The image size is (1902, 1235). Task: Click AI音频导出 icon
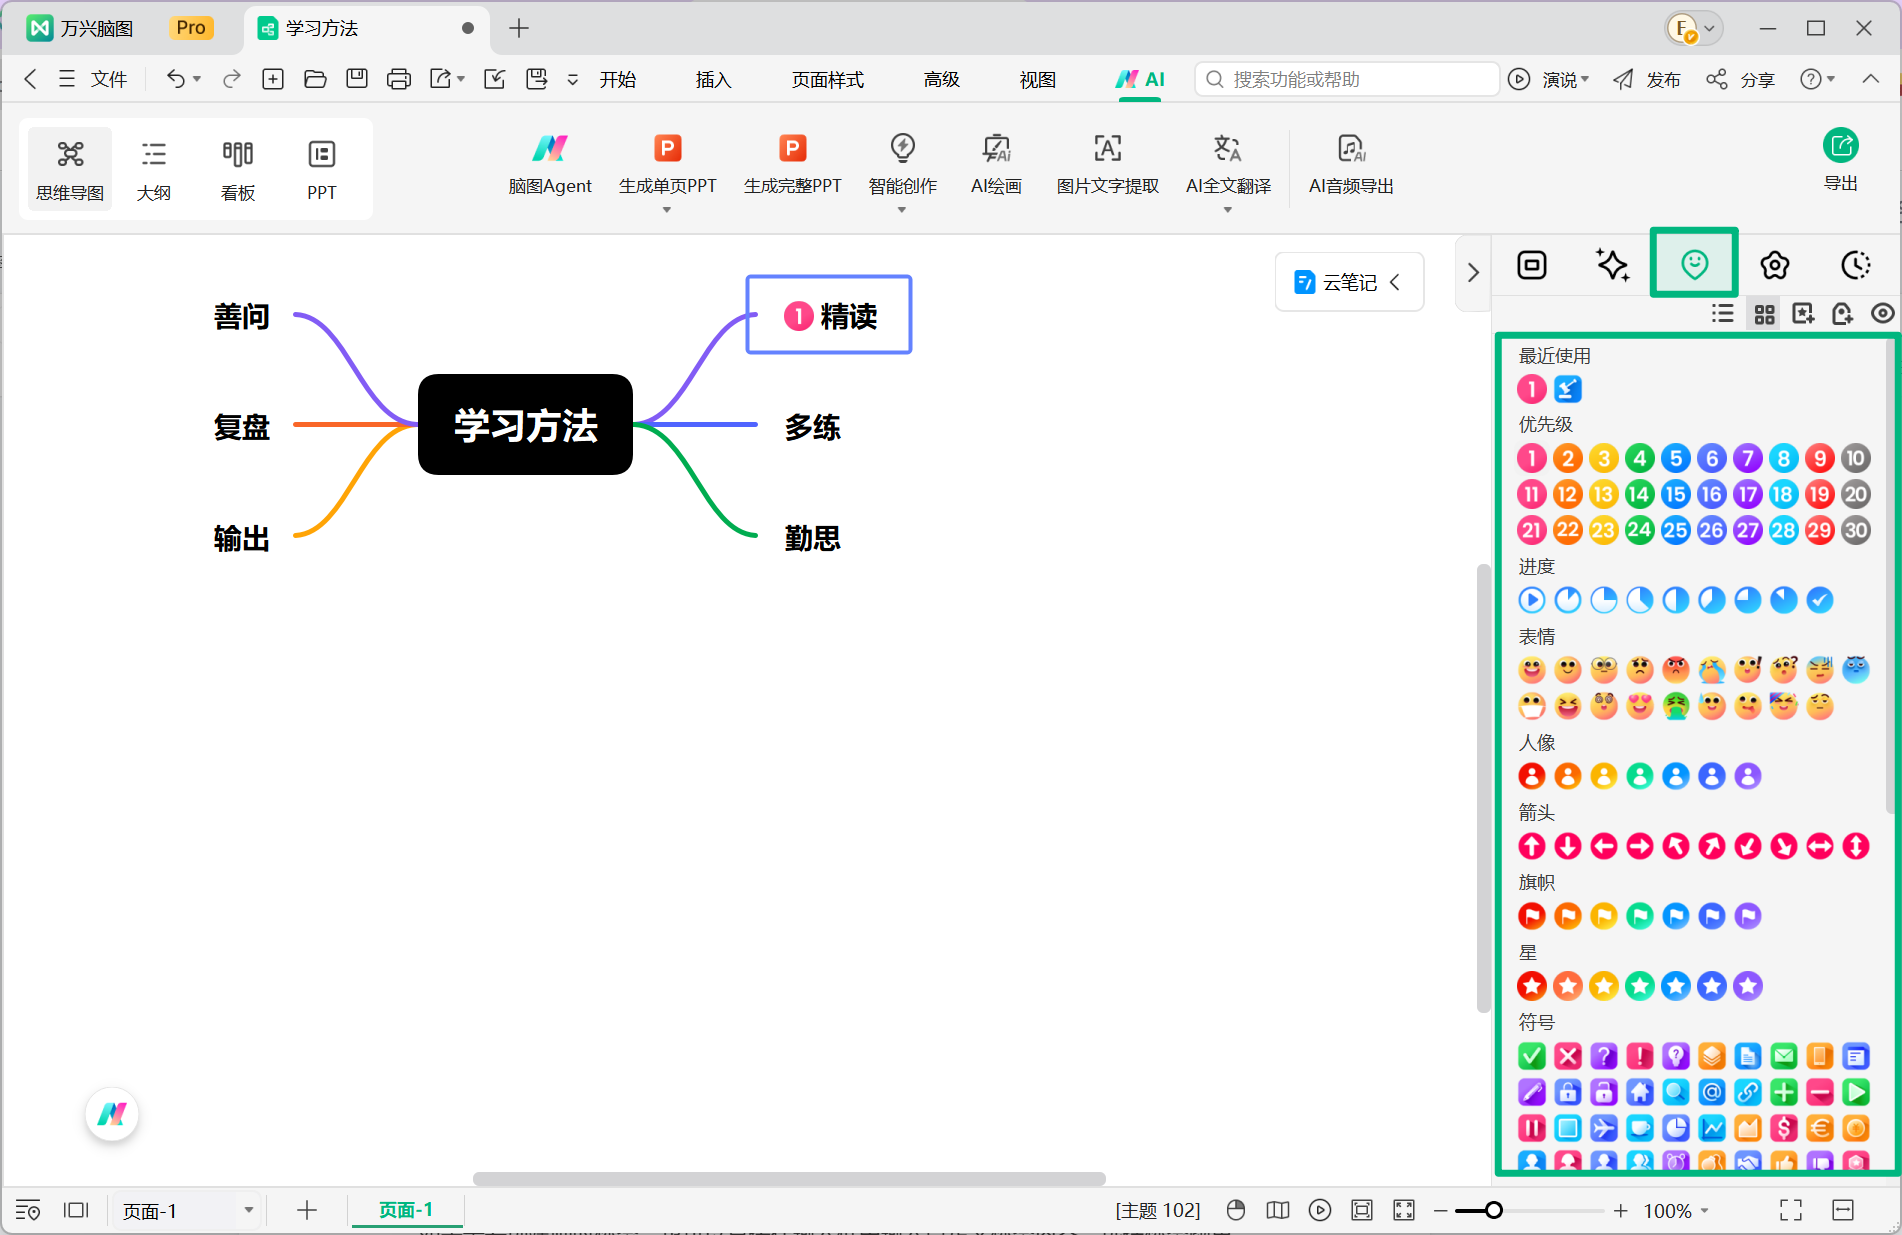[x=1351, y=149]
